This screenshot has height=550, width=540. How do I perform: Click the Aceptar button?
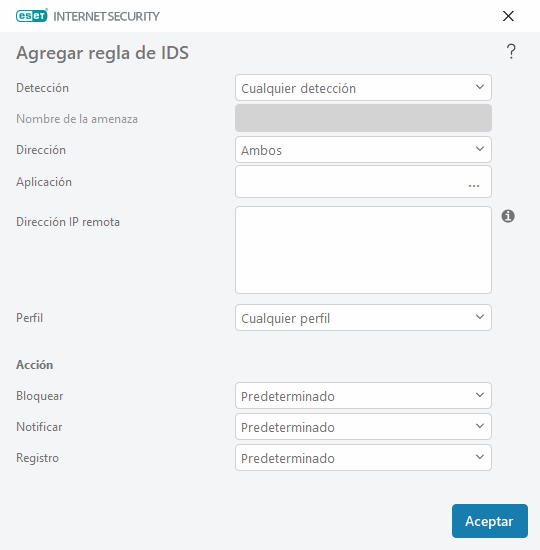click(x=490, y=521)
